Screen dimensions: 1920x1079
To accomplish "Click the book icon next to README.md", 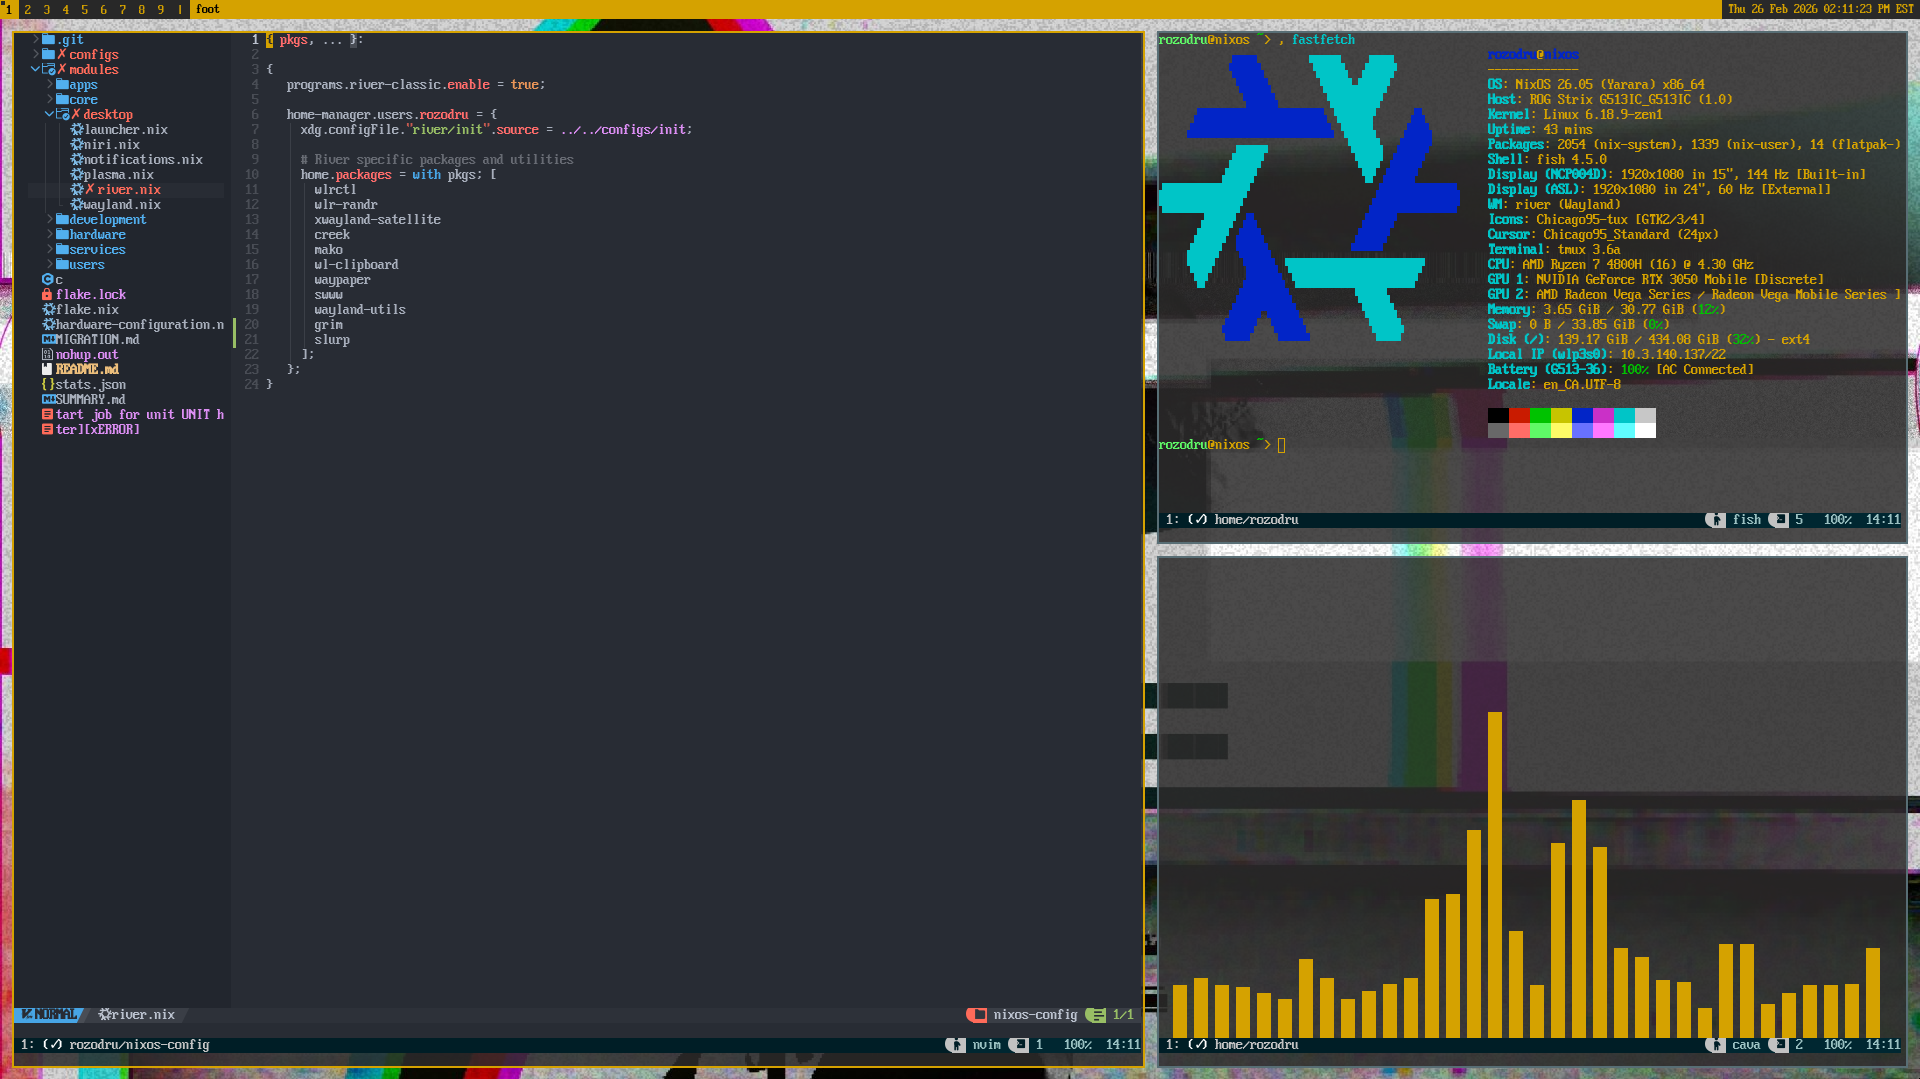I will click(47, 370).
